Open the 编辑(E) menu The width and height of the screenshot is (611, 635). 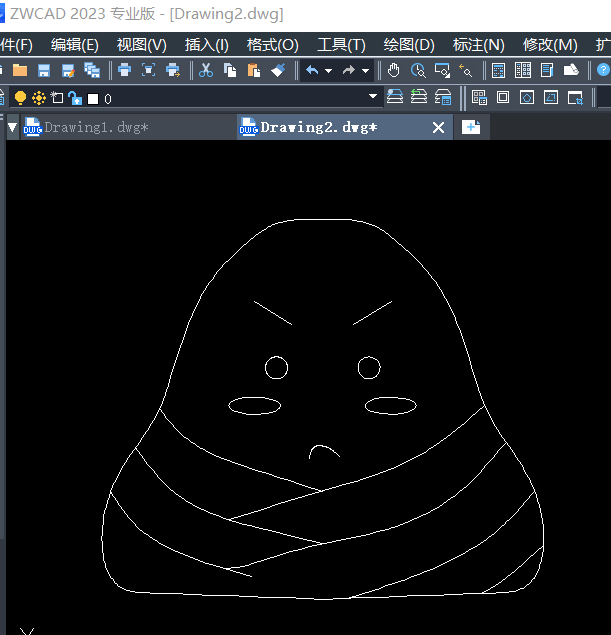[75, 45]
